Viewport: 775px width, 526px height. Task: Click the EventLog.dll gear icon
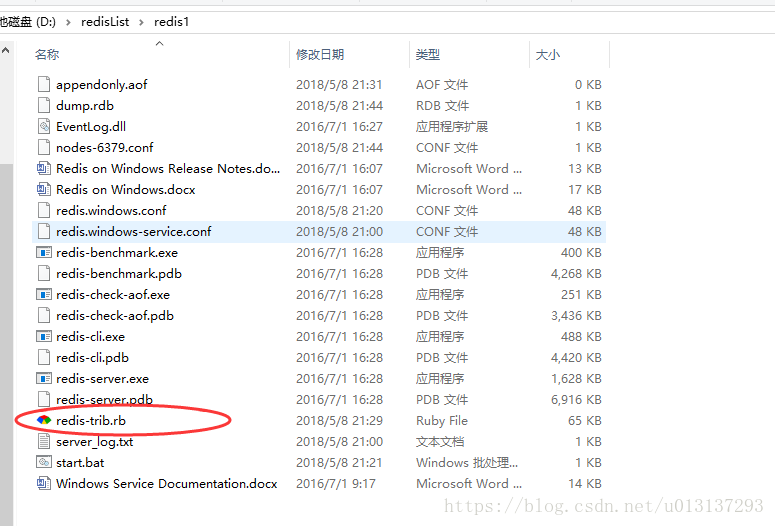point(44,127)
